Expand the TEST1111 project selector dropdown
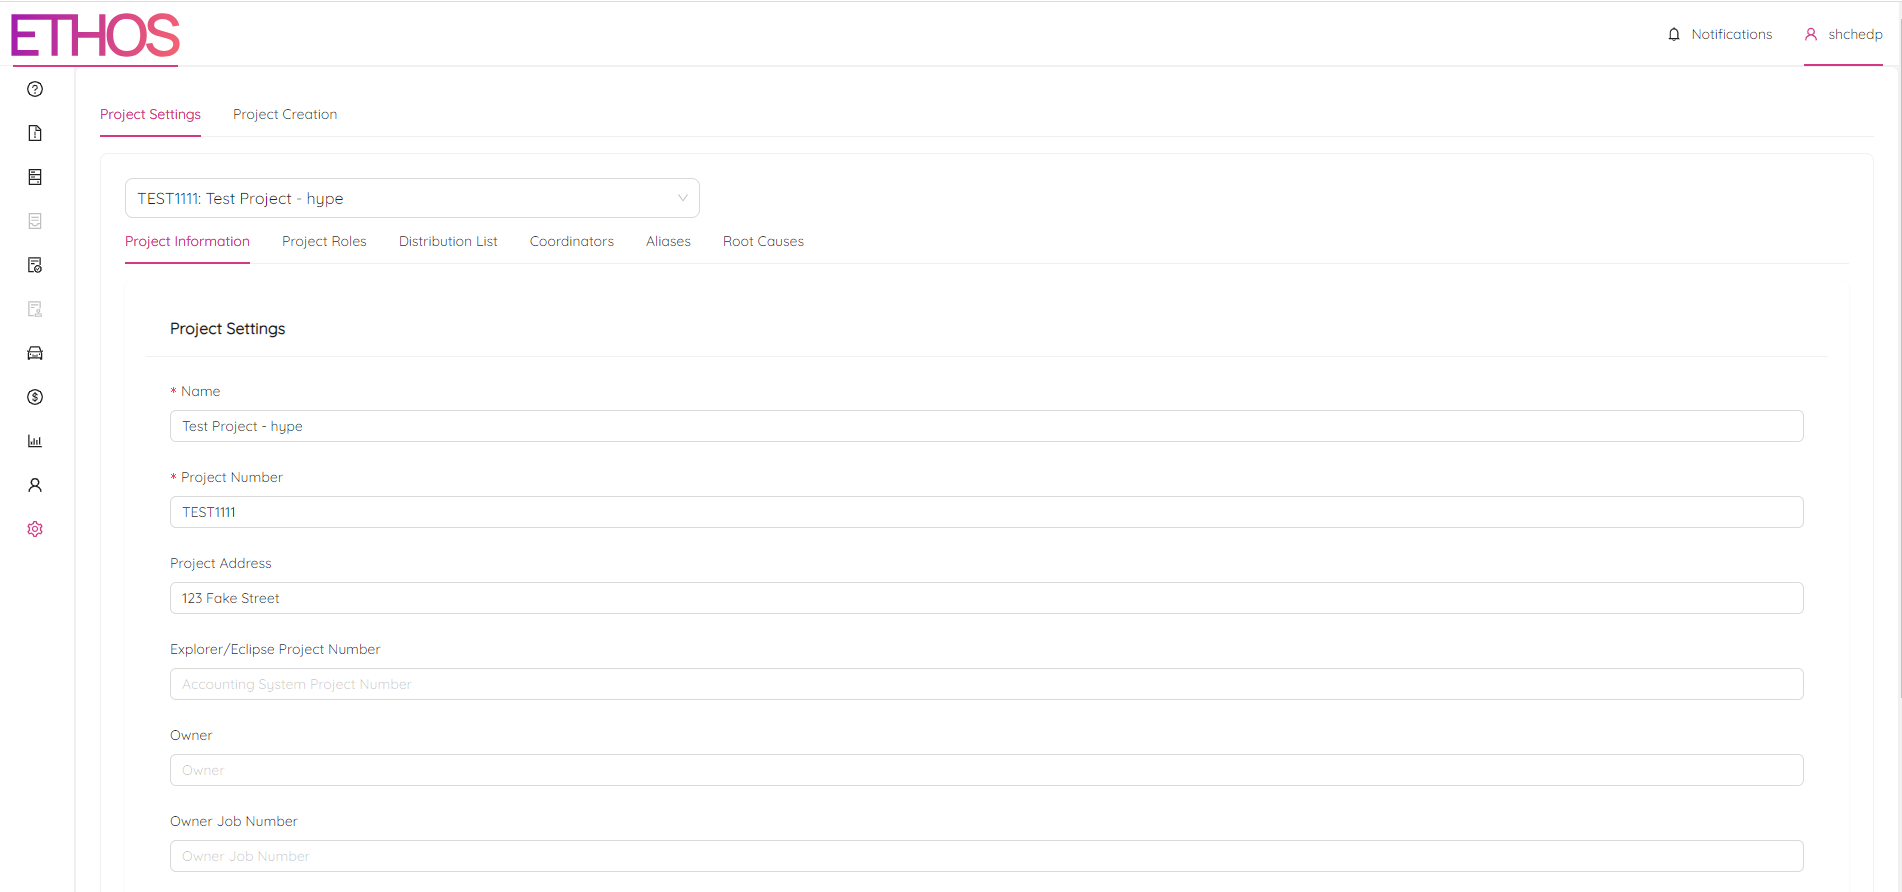The image size is (1902, 892). (x=412, y=198)
